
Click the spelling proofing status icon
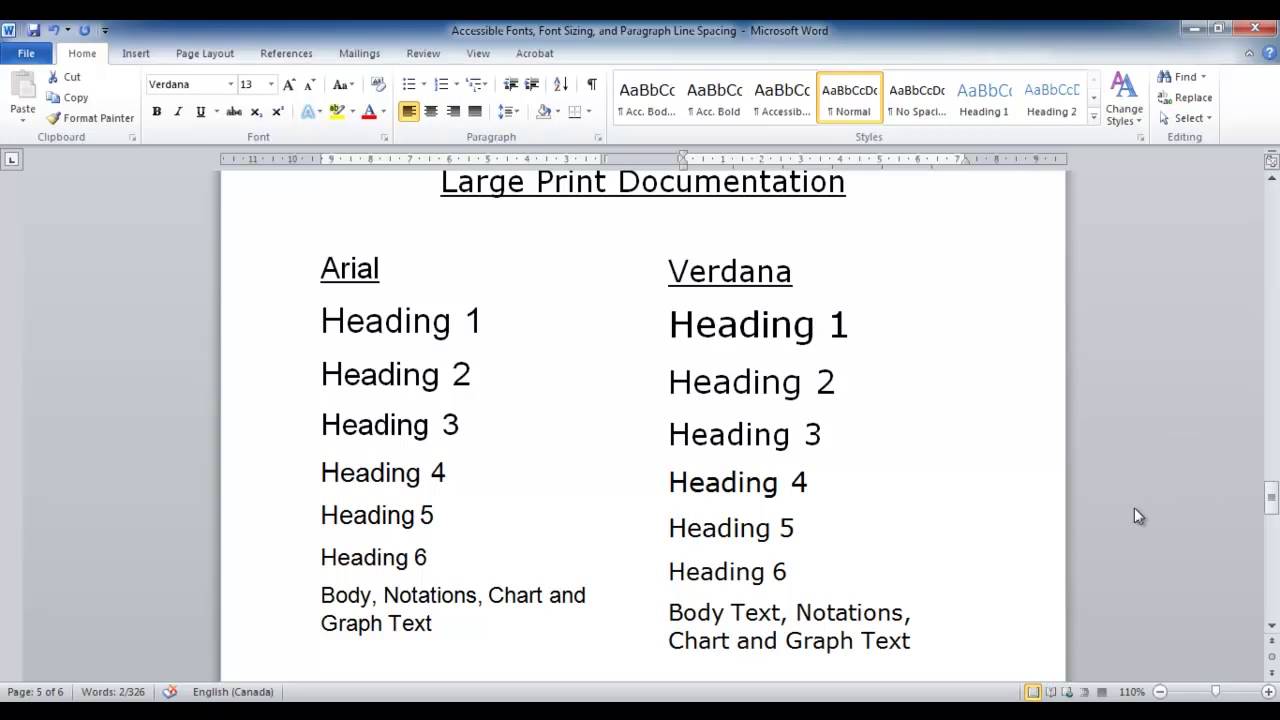(170, 692)
